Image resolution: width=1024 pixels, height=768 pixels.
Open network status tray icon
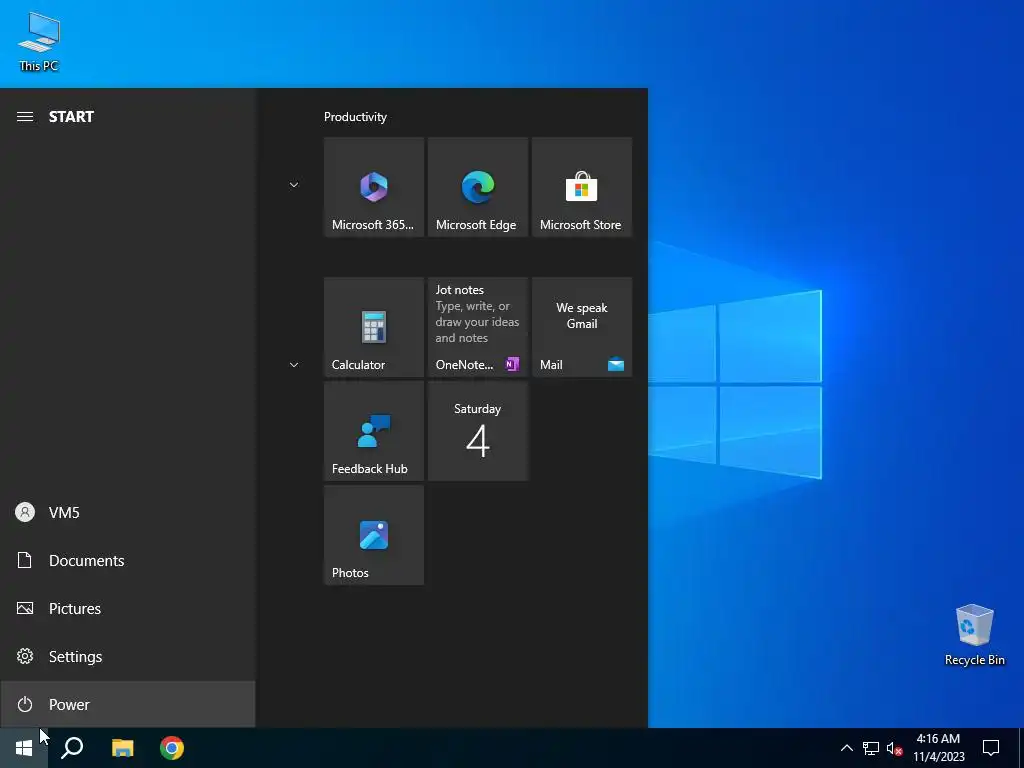point(871,748)
